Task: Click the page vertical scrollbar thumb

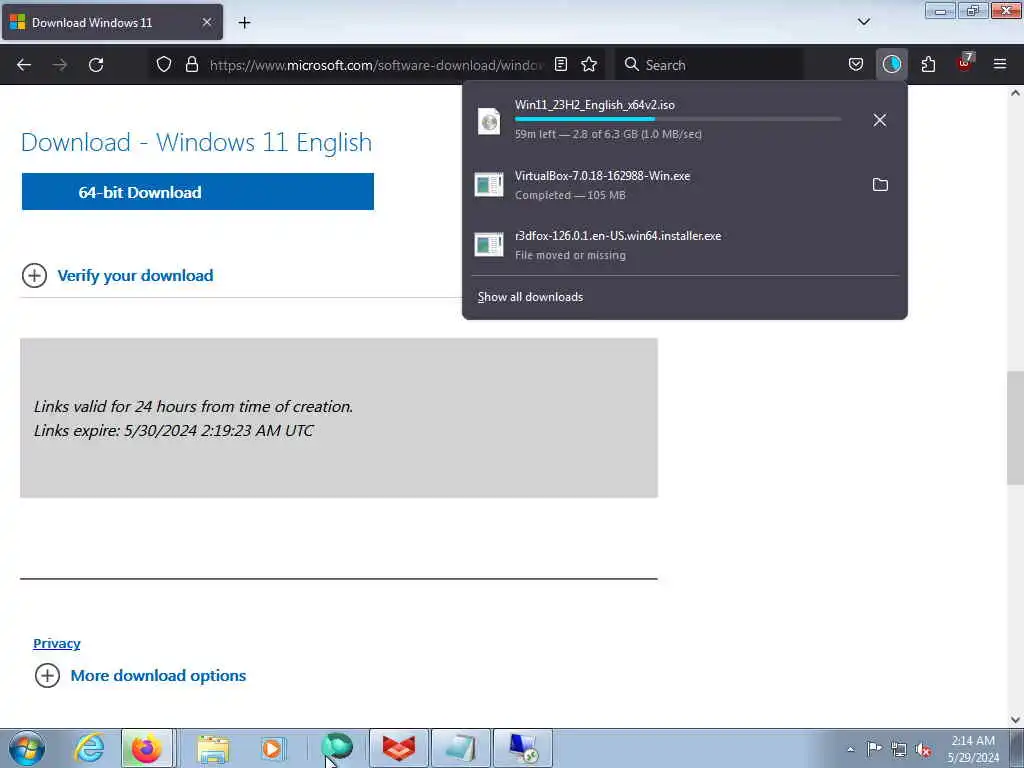Action: coord(1015,428)
